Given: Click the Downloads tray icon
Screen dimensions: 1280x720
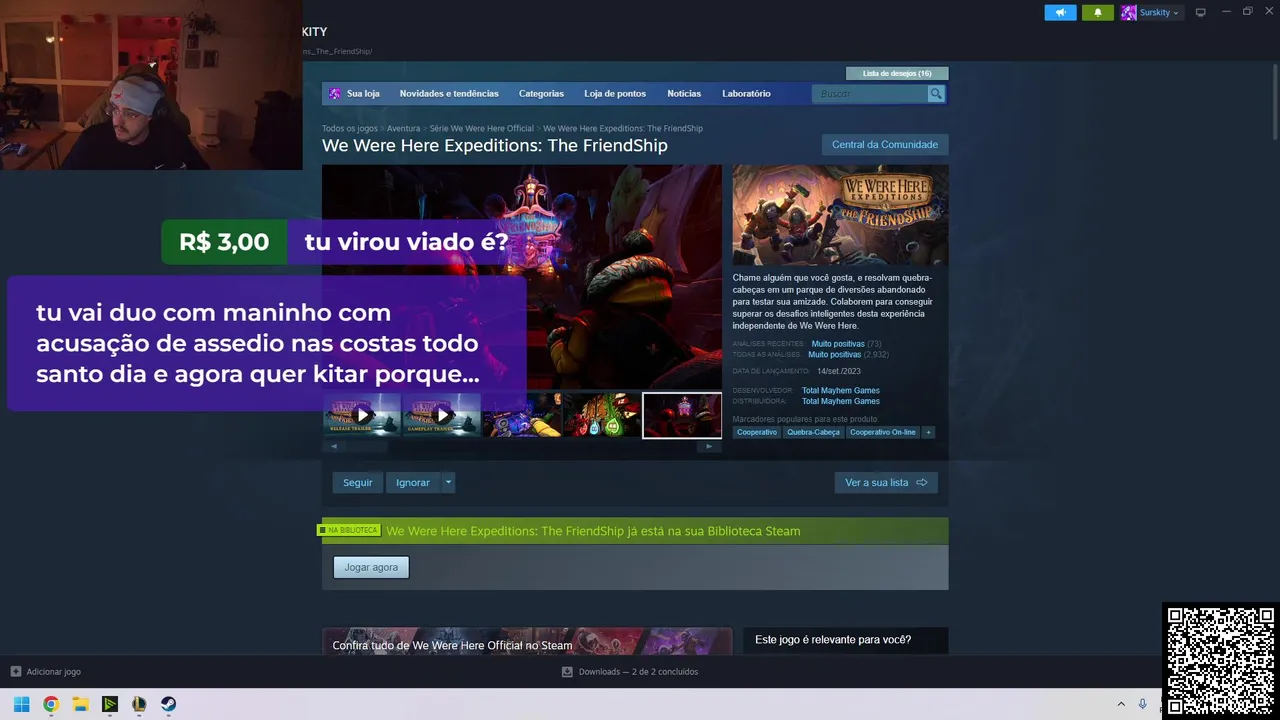Looking at the screenshot, I should click(x=567, y=672).
